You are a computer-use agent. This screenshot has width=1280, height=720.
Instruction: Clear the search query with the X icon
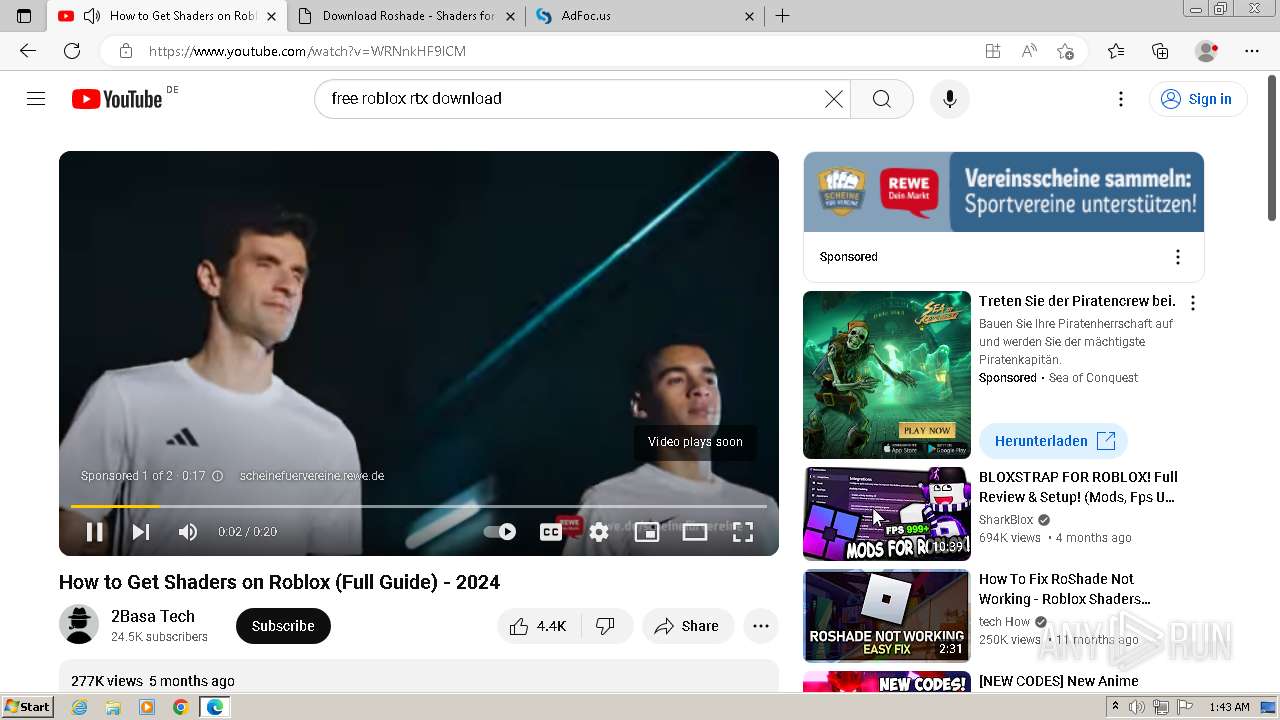[833, 98]
